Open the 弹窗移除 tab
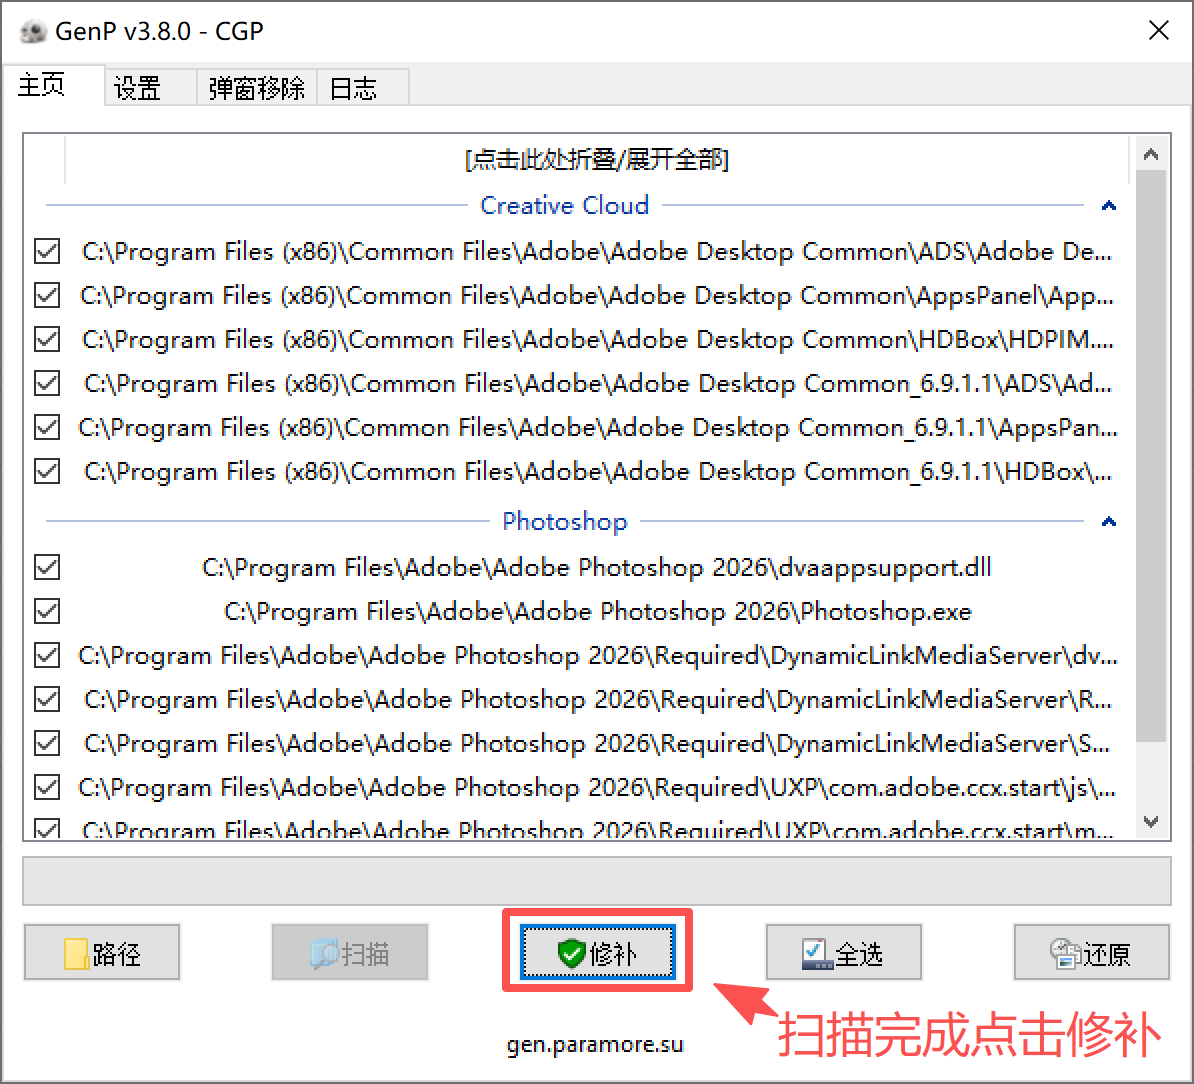Screen dimensions: 1194x1084 tap(257, 88)
